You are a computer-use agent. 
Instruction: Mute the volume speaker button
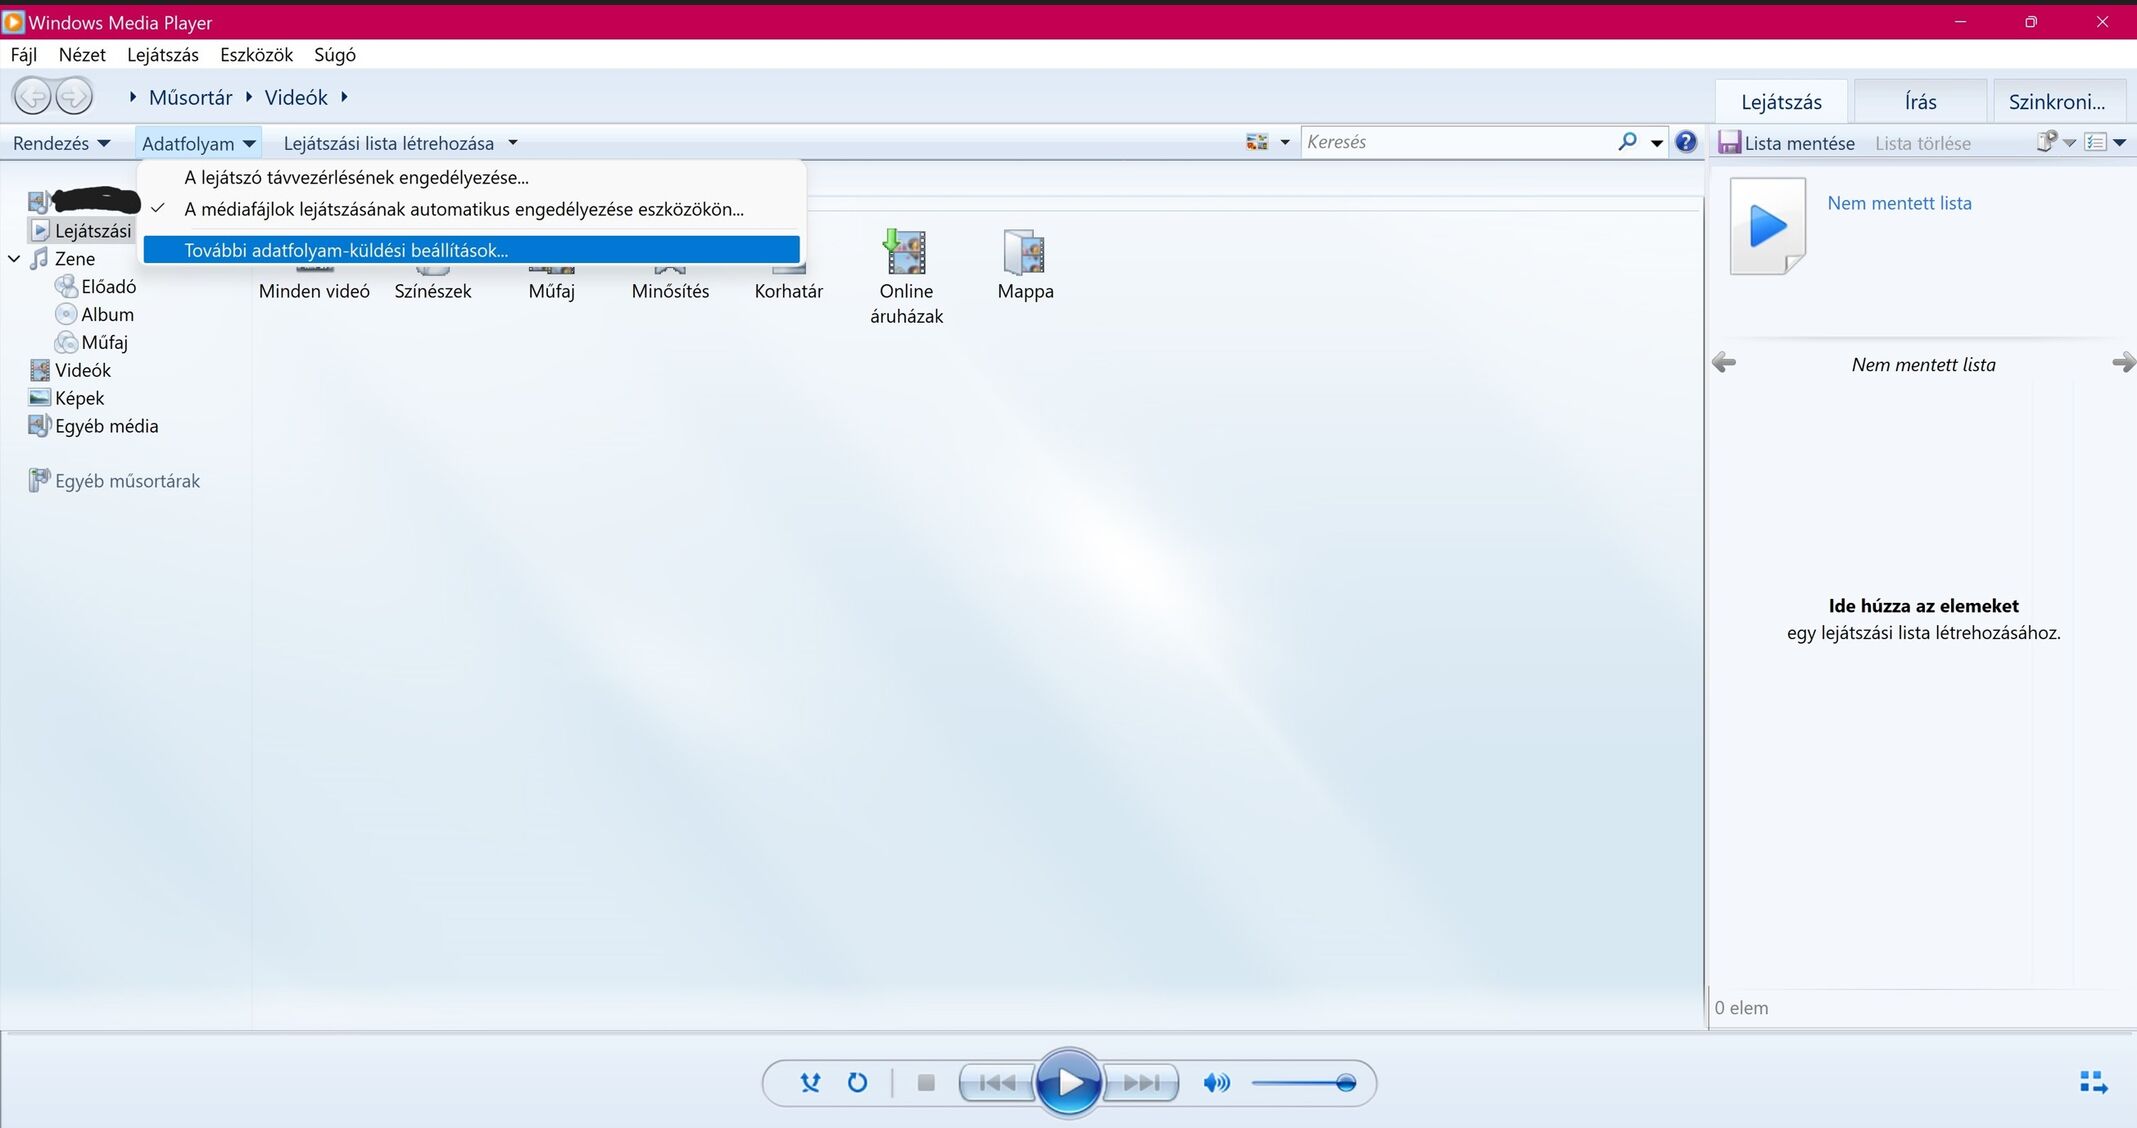click(x=1216, y=1083)
